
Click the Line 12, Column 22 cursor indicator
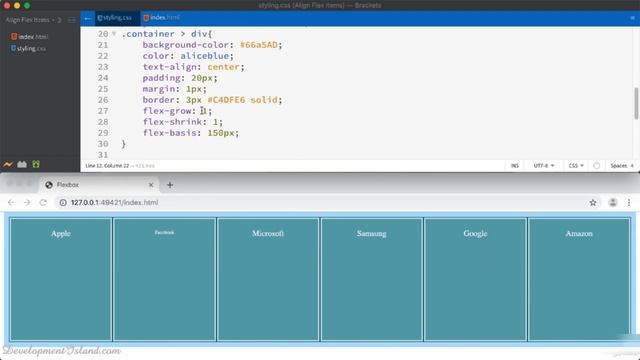[107, 166]
